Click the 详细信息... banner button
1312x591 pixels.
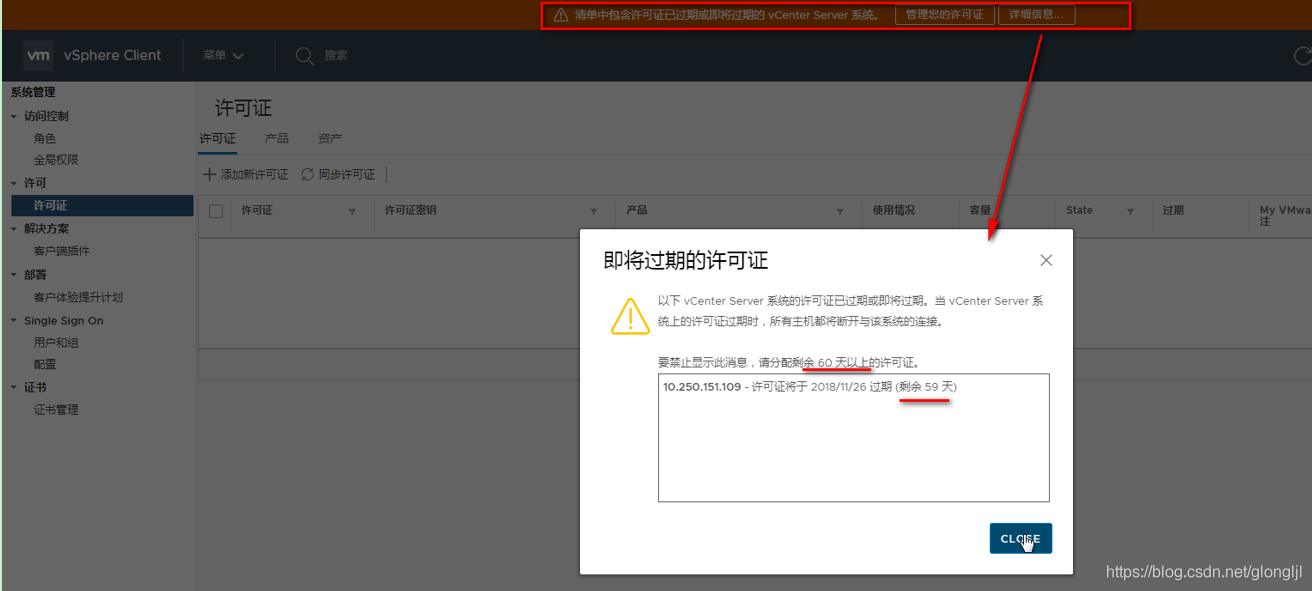click(x=1036, y=15)
